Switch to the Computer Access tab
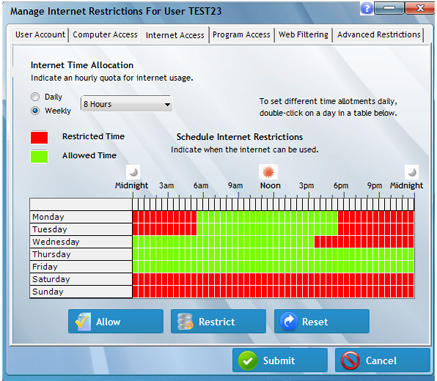The height and width of the screenshot is (381, 437). (105, 35)
